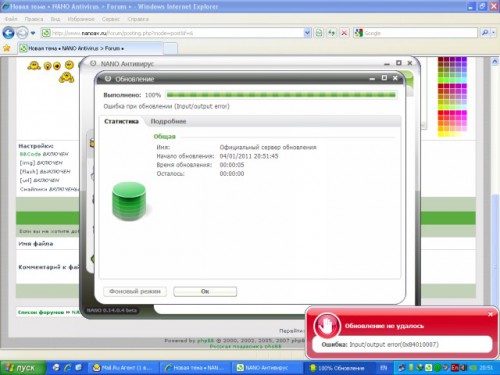500x375 pixels.
Task: Click the пуск Start button
Action: [22, 368]
